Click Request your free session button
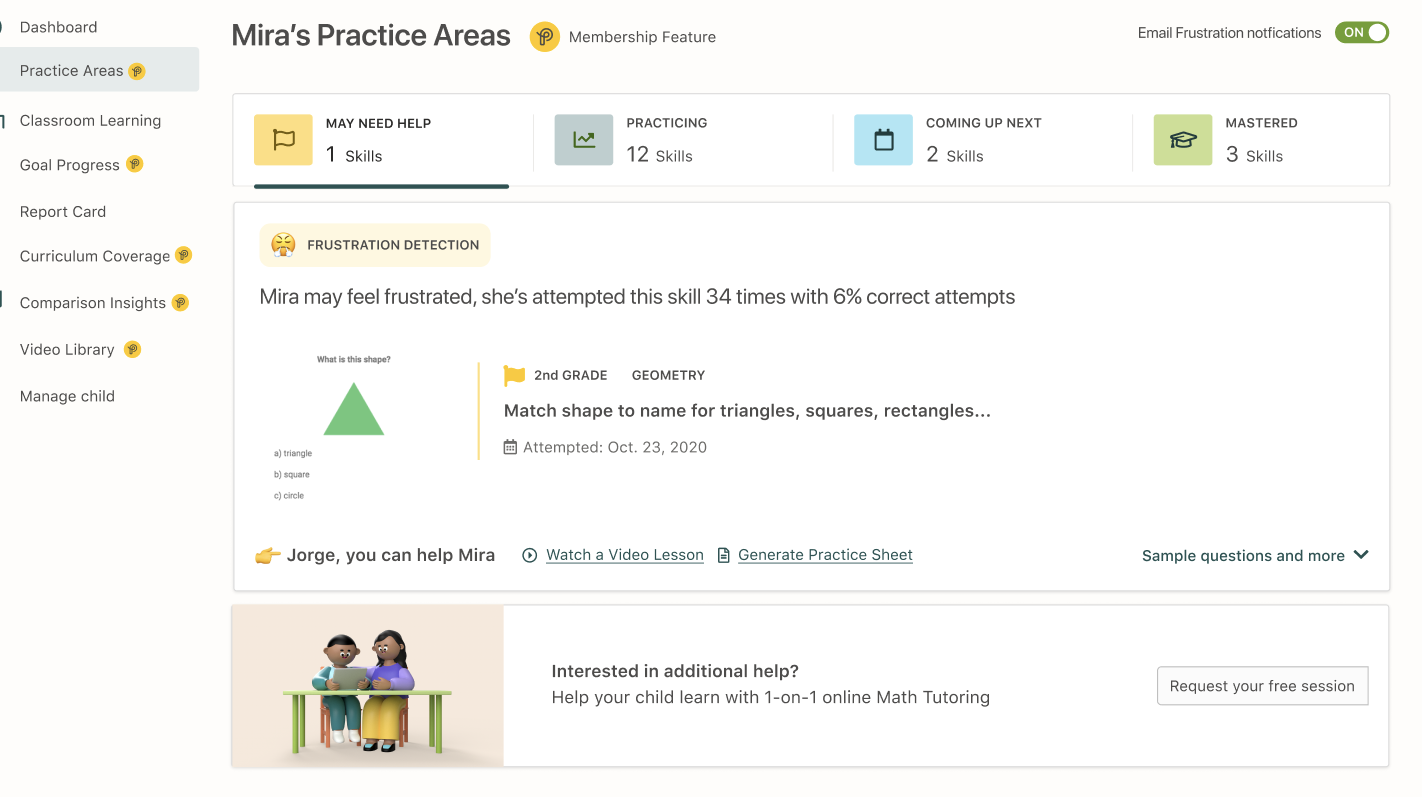The height and width of the screenshot is (797, 1422). [x=1262, y=686]
